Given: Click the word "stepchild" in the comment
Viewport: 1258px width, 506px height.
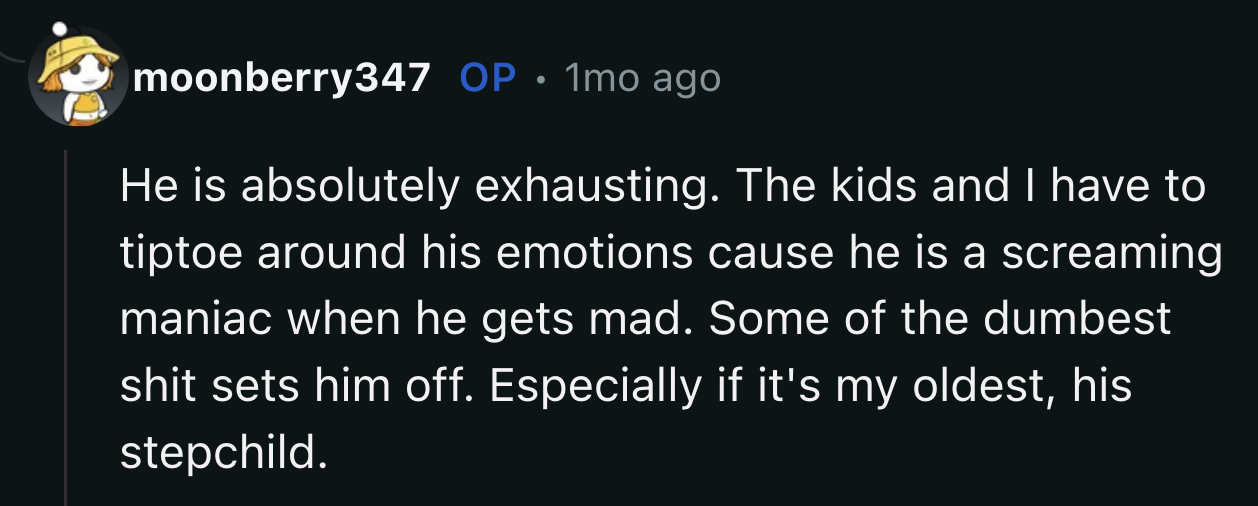Looking at the screenshot, I should coord(221,453).
